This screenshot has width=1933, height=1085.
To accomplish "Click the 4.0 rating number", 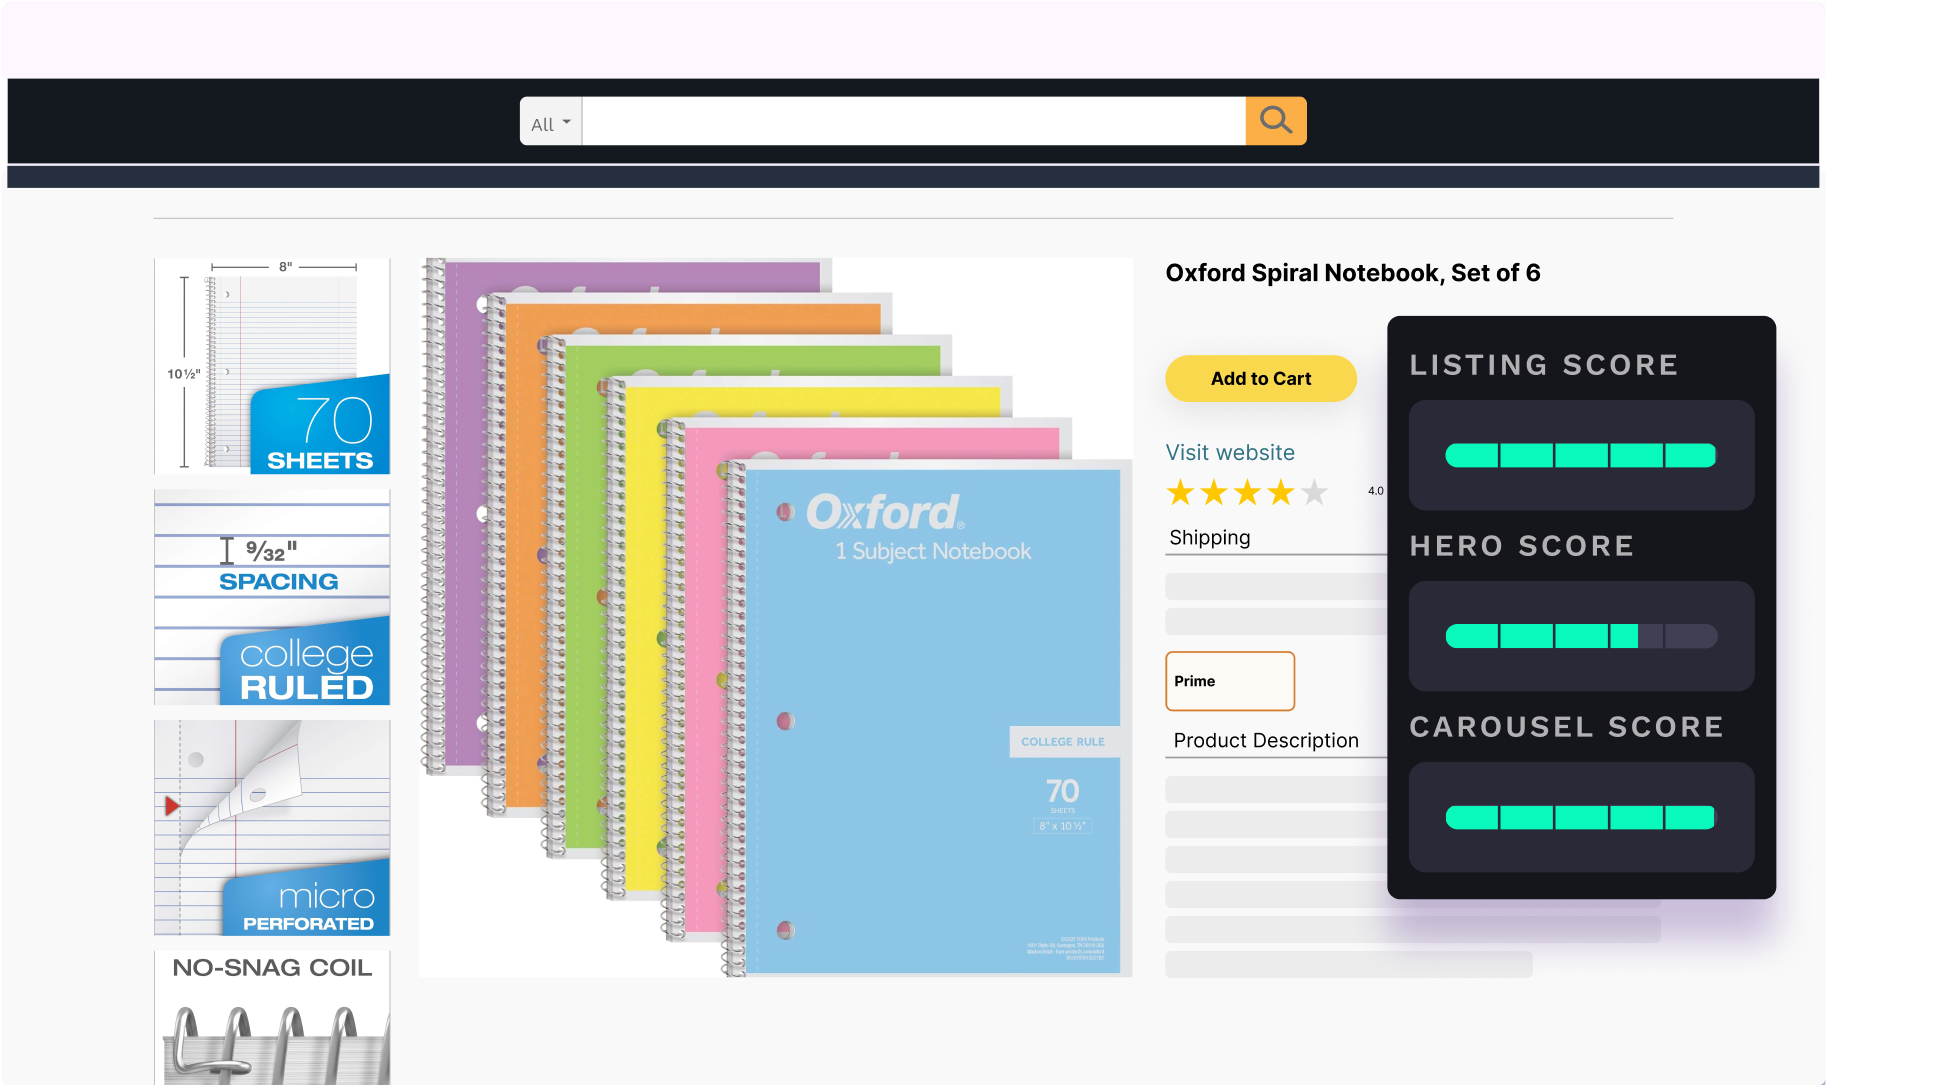I will coord(1375,491).
